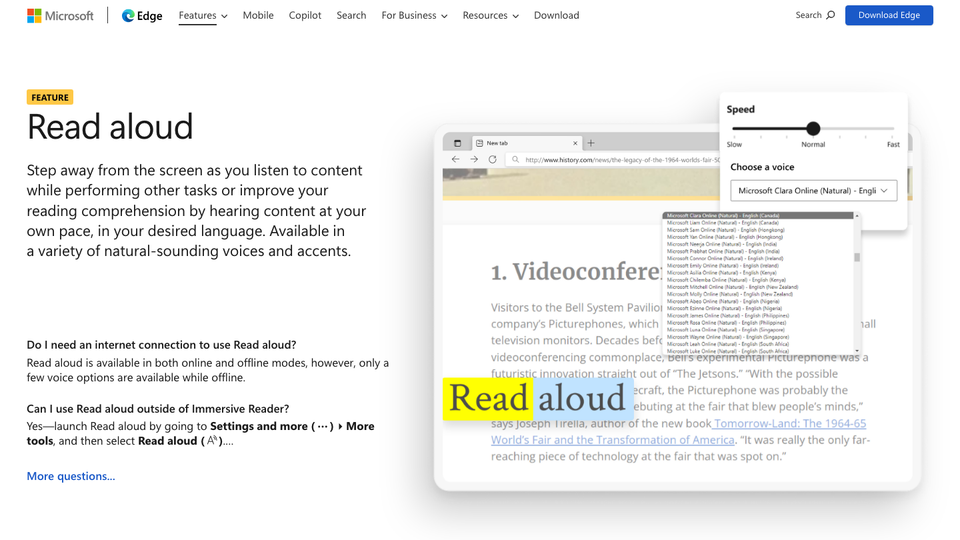Close the New tab in the mockup
This screenshot has height=540, width=960.
coord(575,143)
